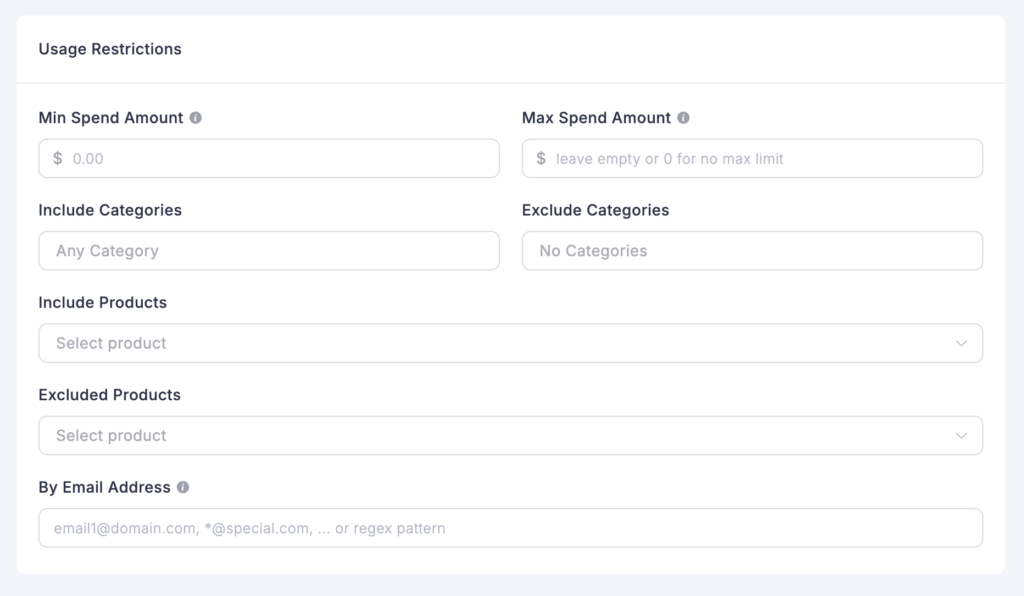Click the Usage Restrictions section heading
Image resolution: width=1024 pixels, height=596 pixels.
(x=110, y=49)
